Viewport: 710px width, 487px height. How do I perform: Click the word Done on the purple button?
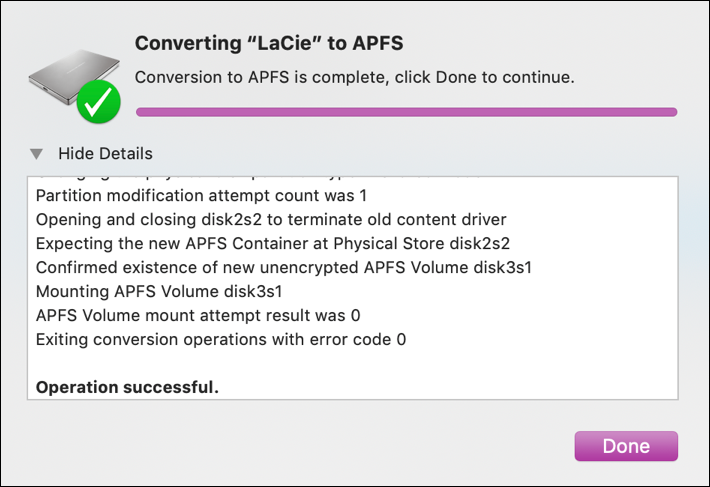click(626, 446)
